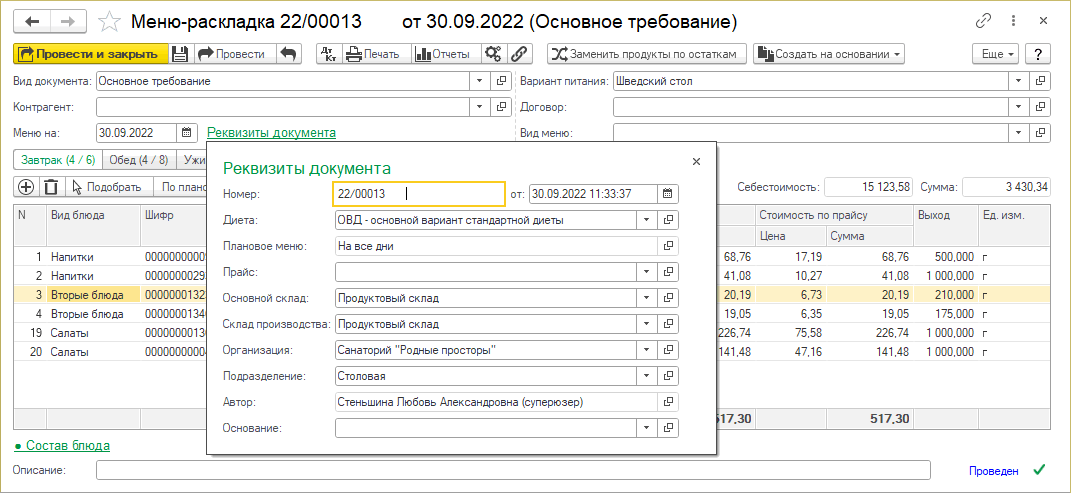The height and width of the screenshot is (493, 1071).
Task: Focus the Номер field 22/00013
Action: 418,194
